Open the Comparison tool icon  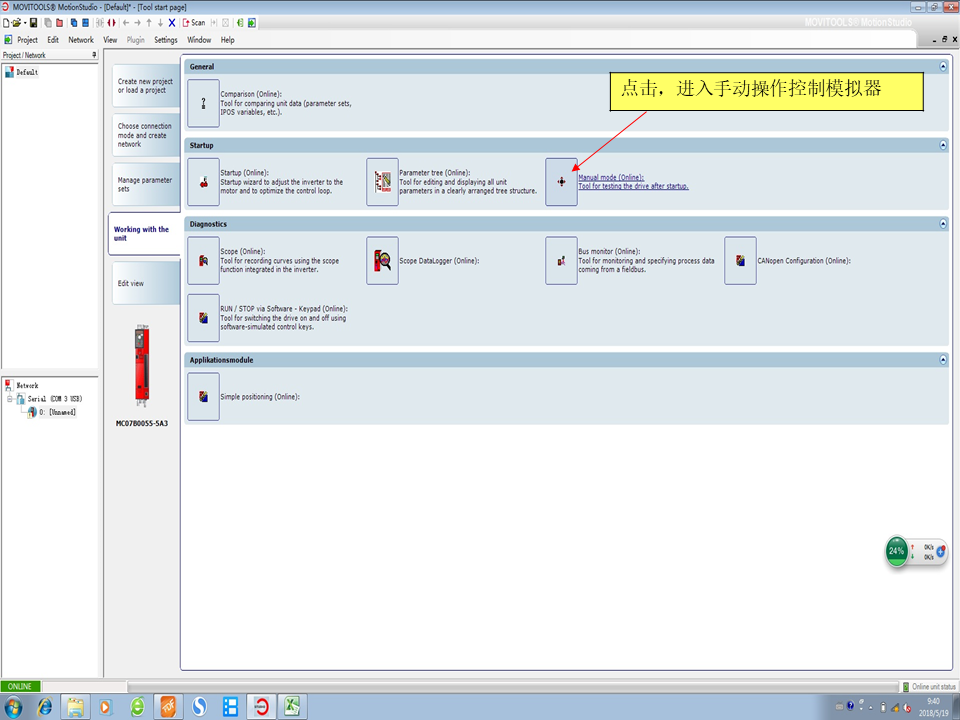coord(203,103)
